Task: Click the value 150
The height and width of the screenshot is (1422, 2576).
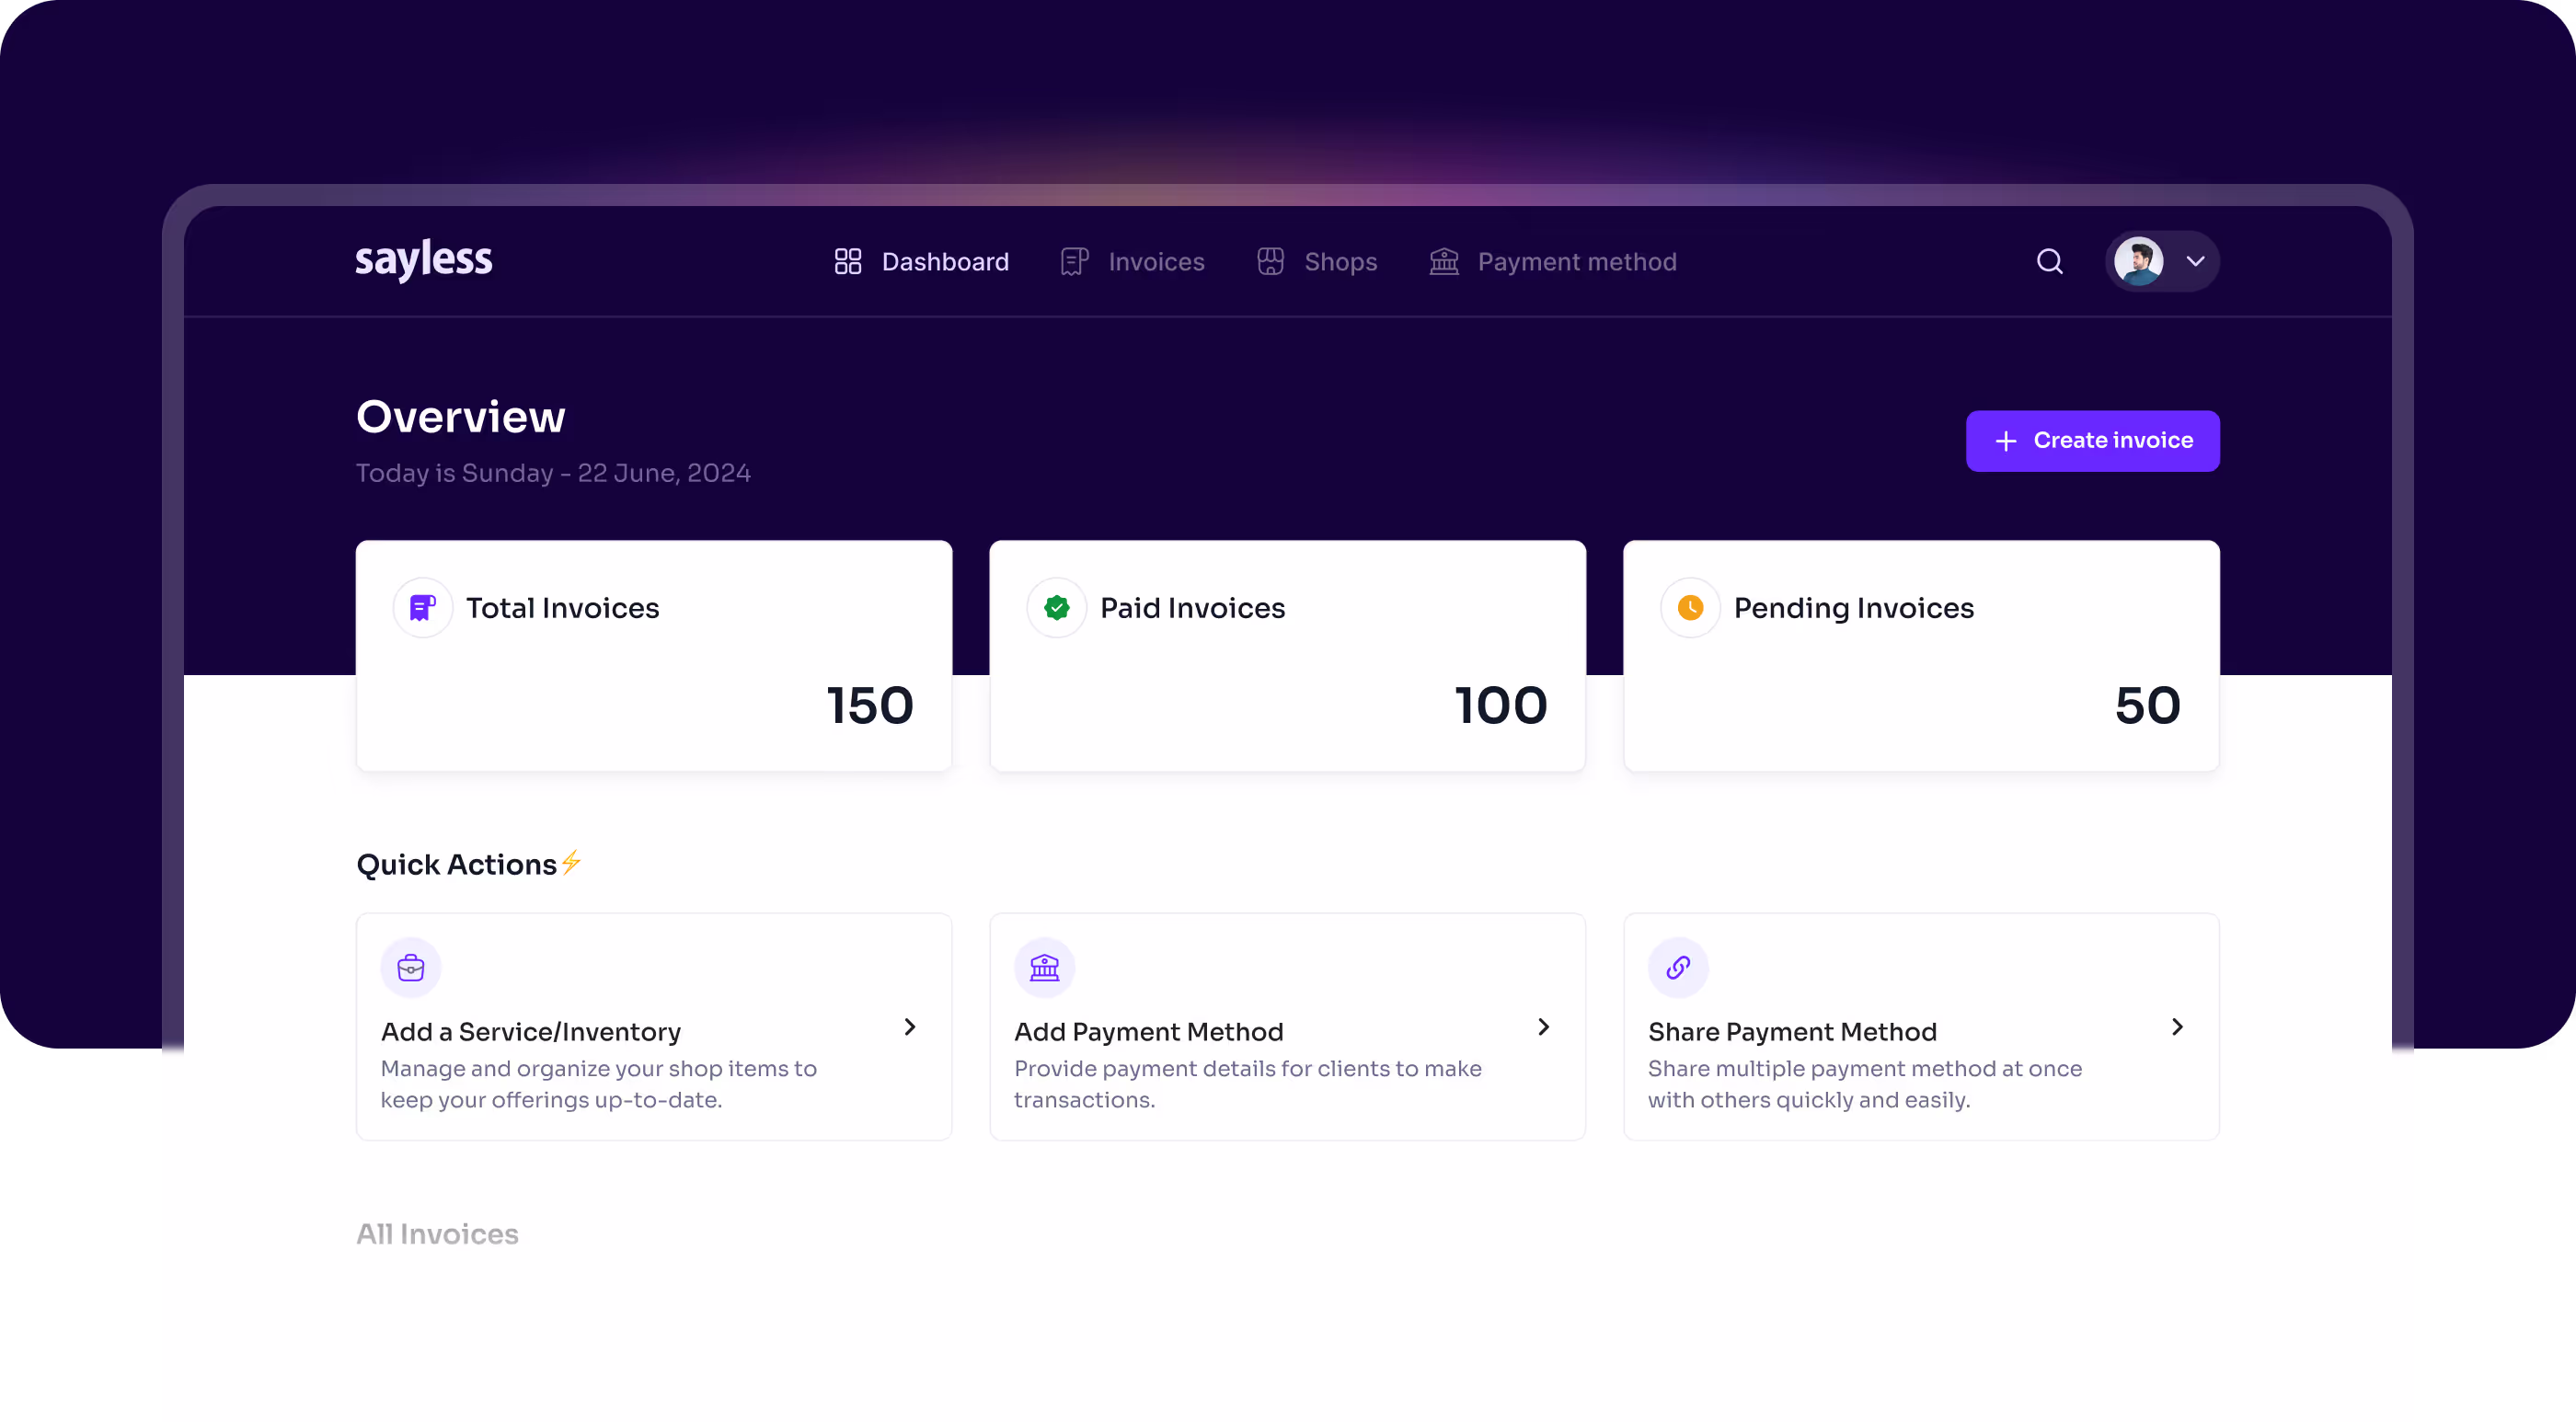Action: 870,706
